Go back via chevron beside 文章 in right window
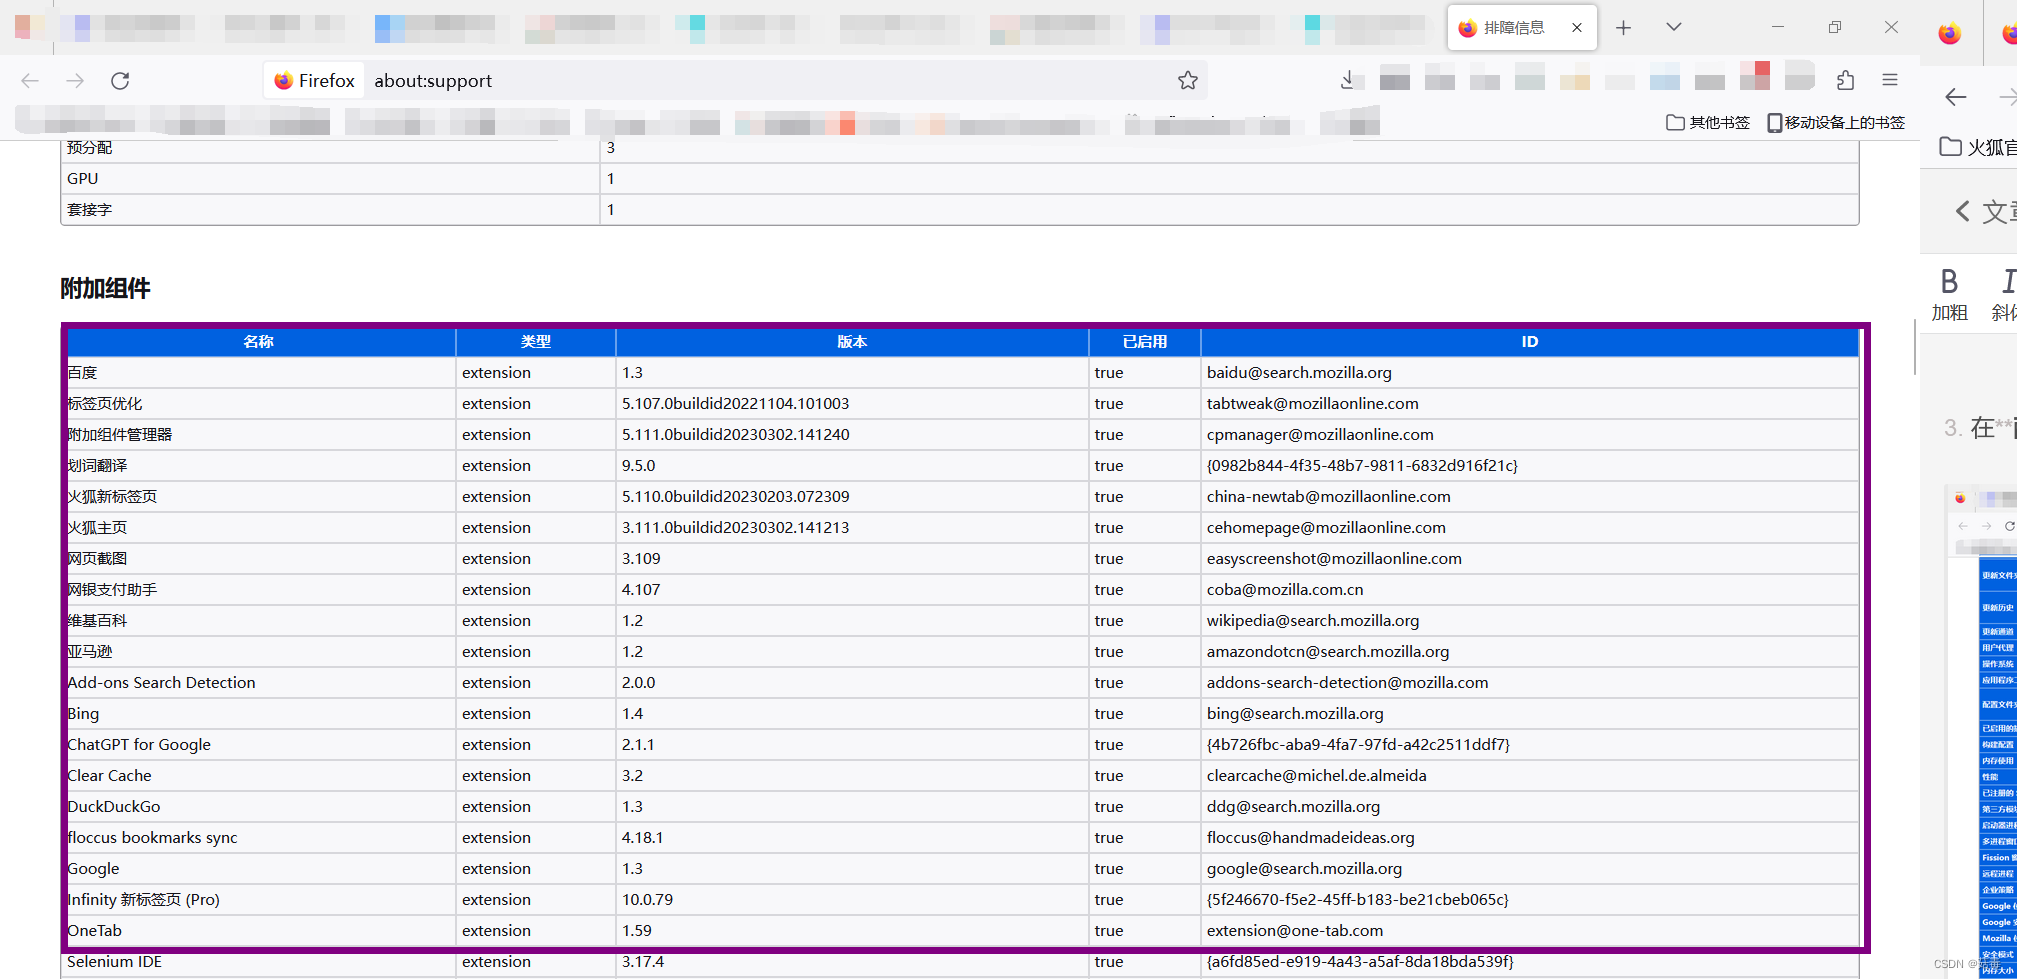 tap(1963, 211)
